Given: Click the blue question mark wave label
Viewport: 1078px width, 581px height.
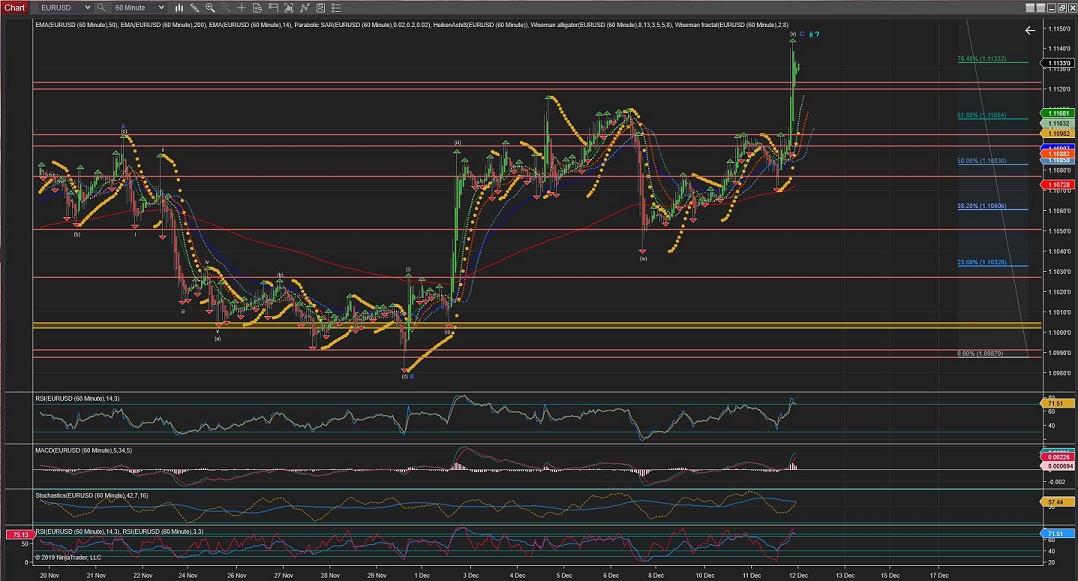Looking at the screenshot, I should click(817, 34).
